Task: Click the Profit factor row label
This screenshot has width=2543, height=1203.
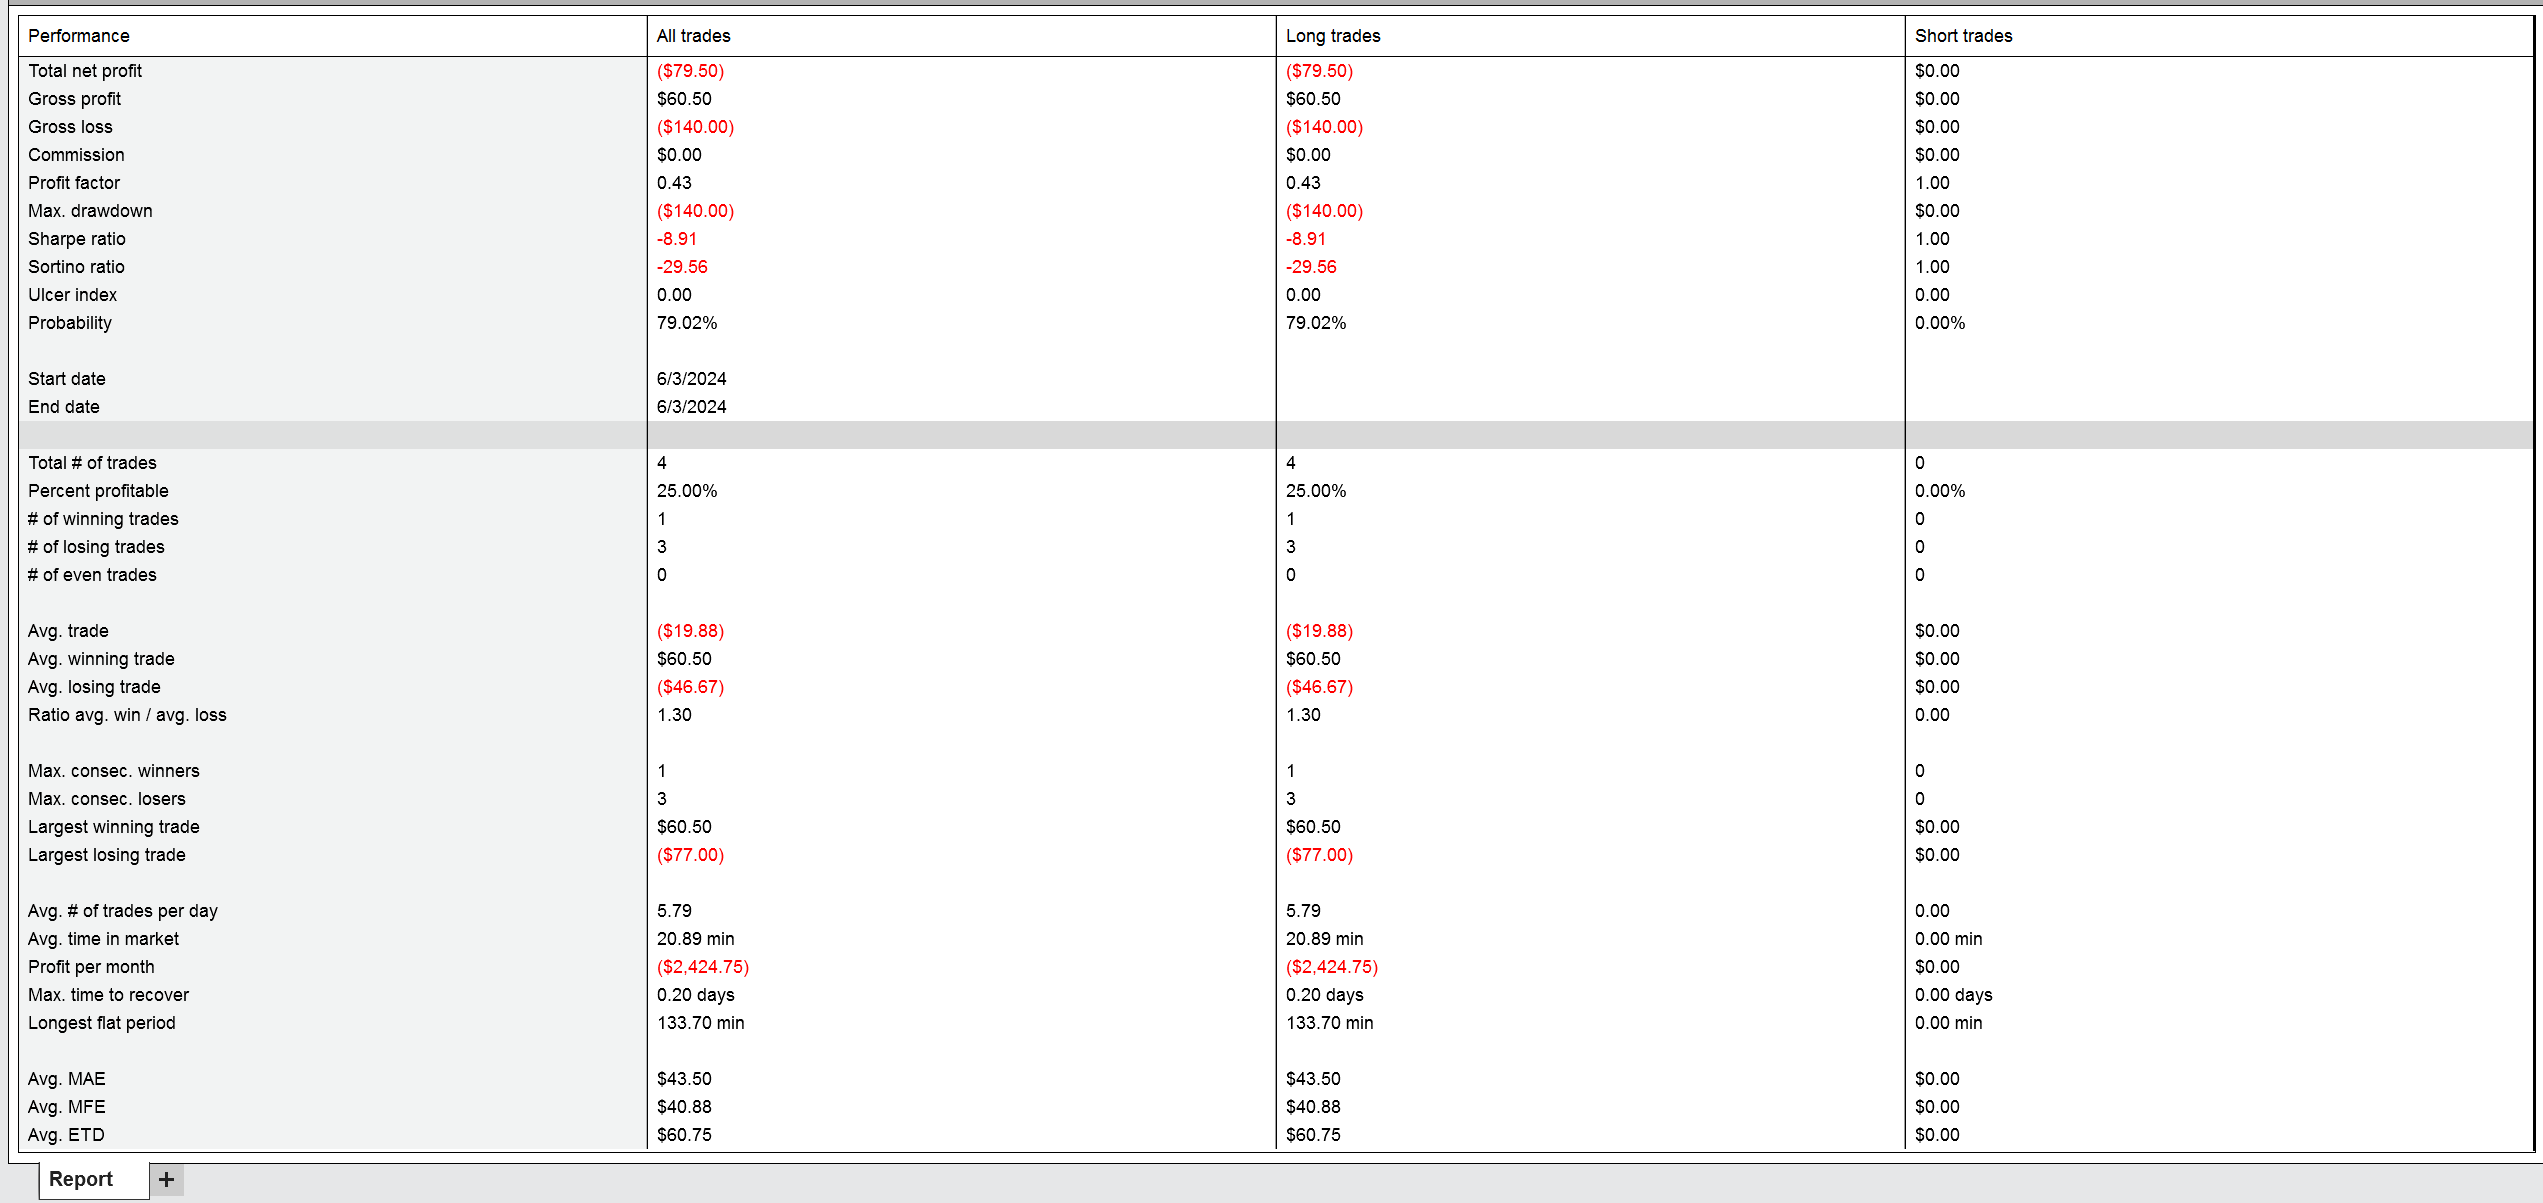Action: (x=74, y=183)
